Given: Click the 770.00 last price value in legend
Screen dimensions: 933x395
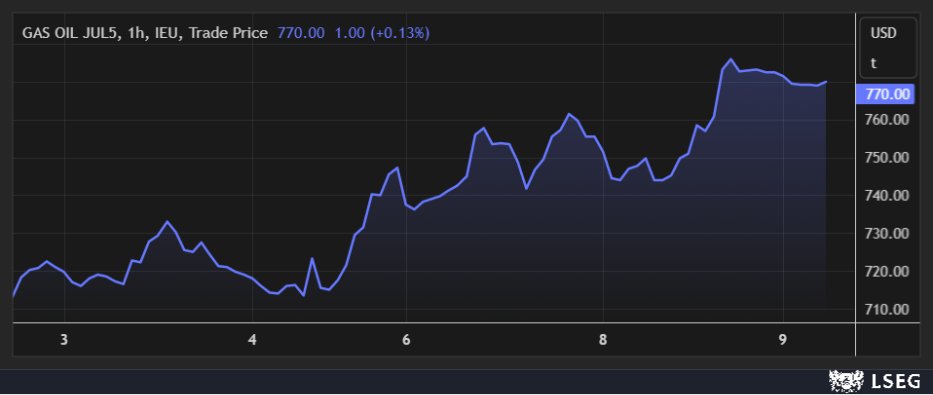Looking at the screenshot, I should coord(301,33).
